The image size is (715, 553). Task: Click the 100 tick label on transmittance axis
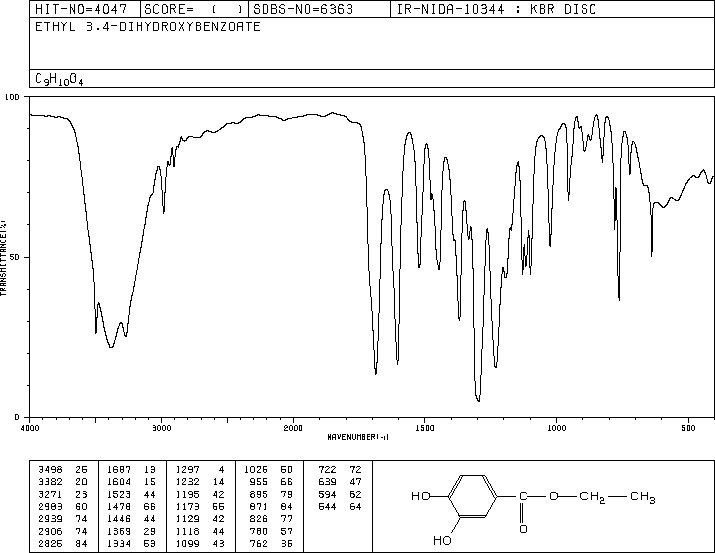tap(12, 97)
